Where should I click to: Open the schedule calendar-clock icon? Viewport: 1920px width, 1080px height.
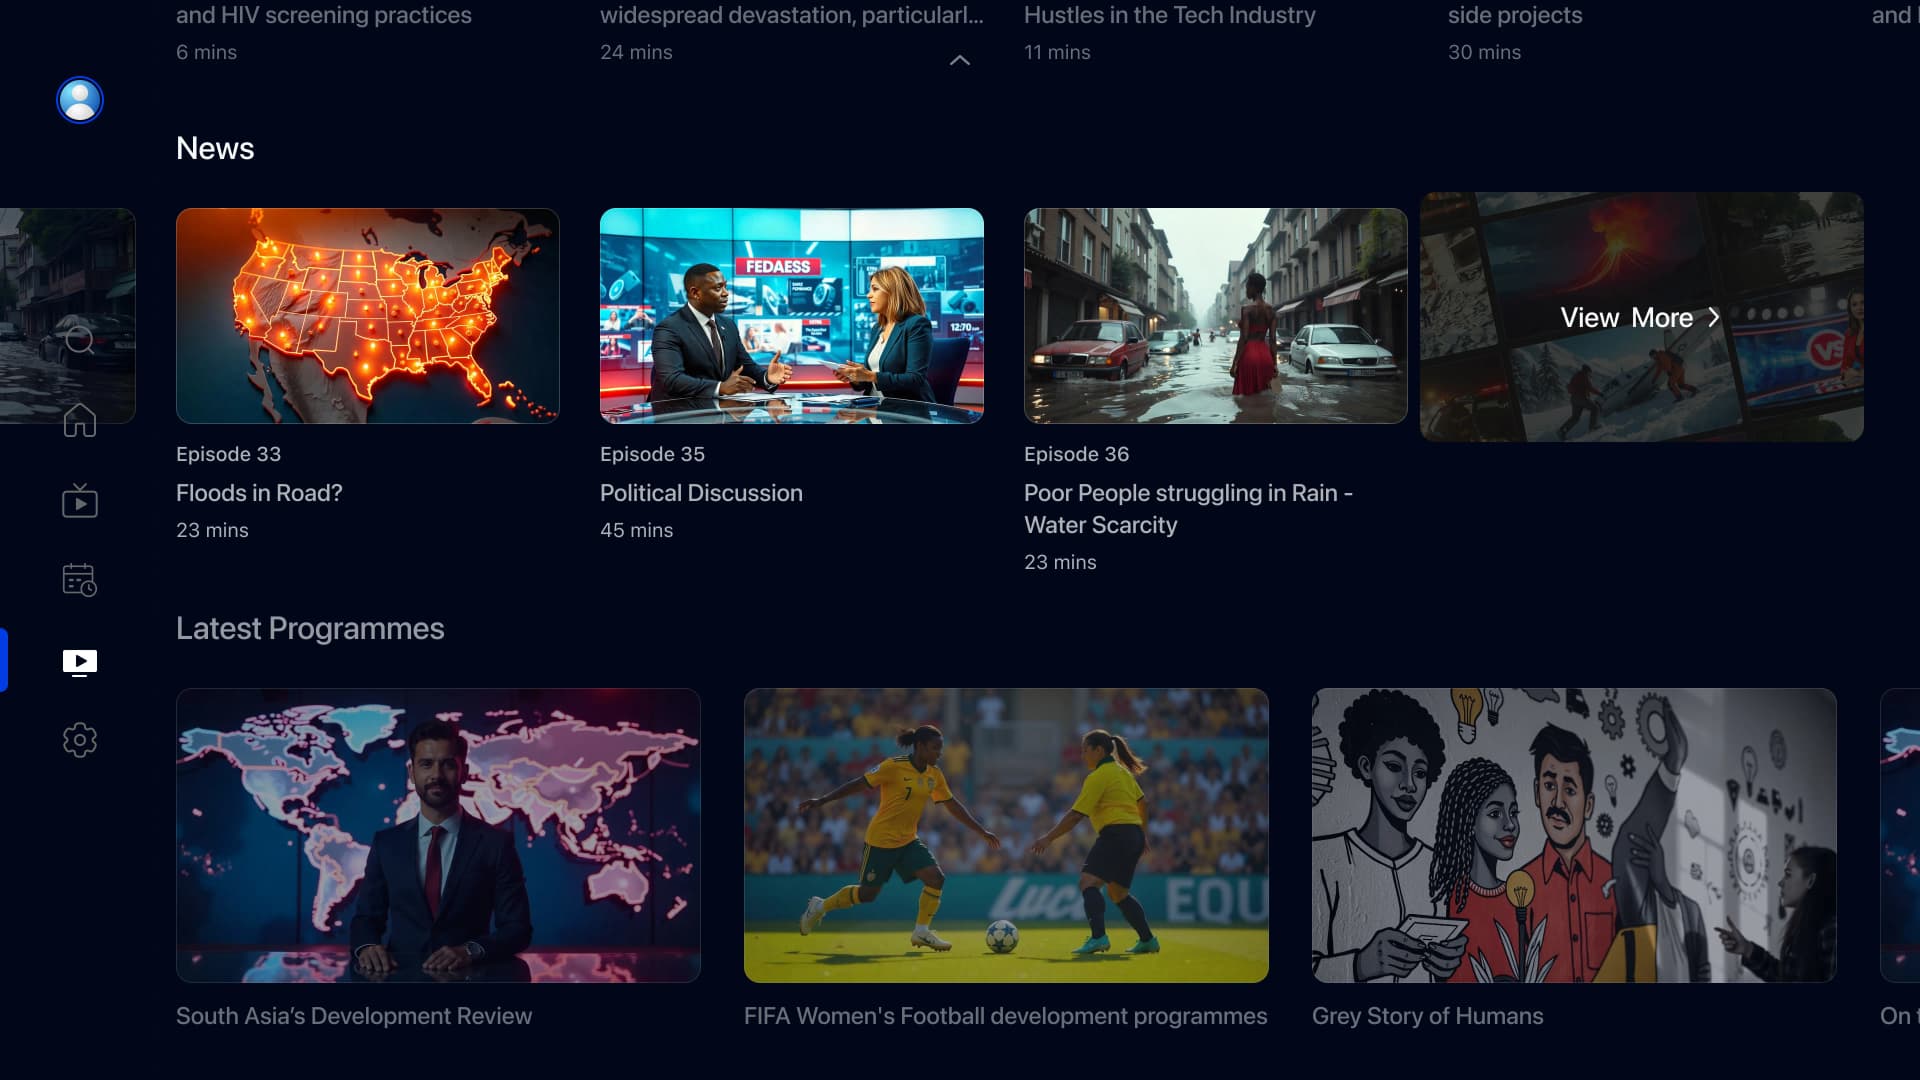pos(80,580)
